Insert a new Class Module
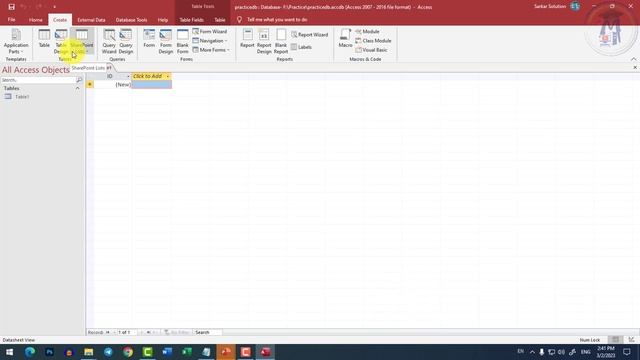Viewport: 640px width, 360px height. pos(373,41)
